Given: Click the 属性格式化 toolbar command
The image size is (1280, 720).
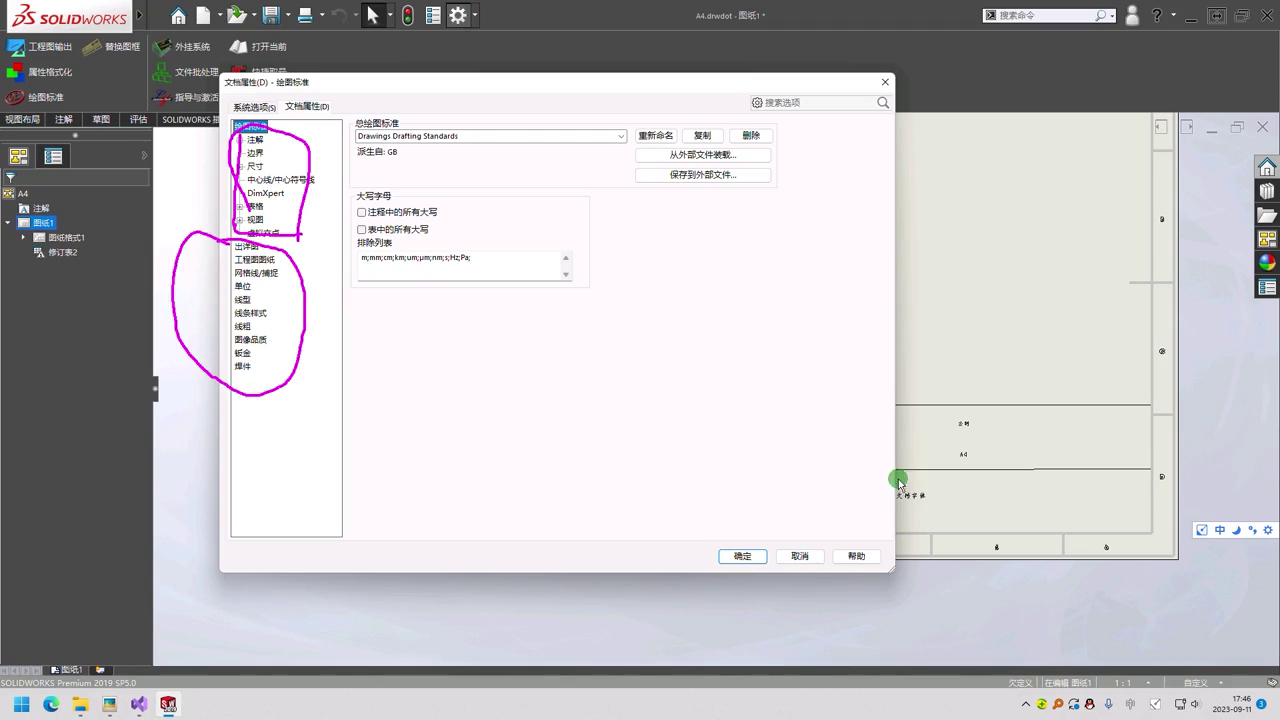Looking at the screenshot, I should (x=40, y=72).
